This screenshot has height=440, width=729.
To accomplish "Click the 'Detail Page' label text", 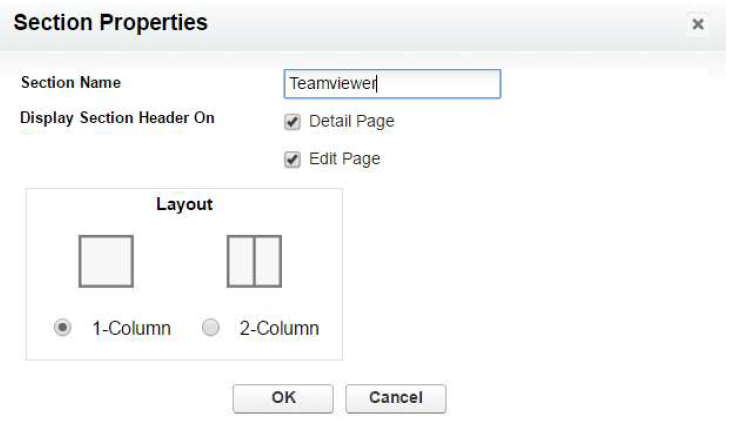I will [351, 121].
